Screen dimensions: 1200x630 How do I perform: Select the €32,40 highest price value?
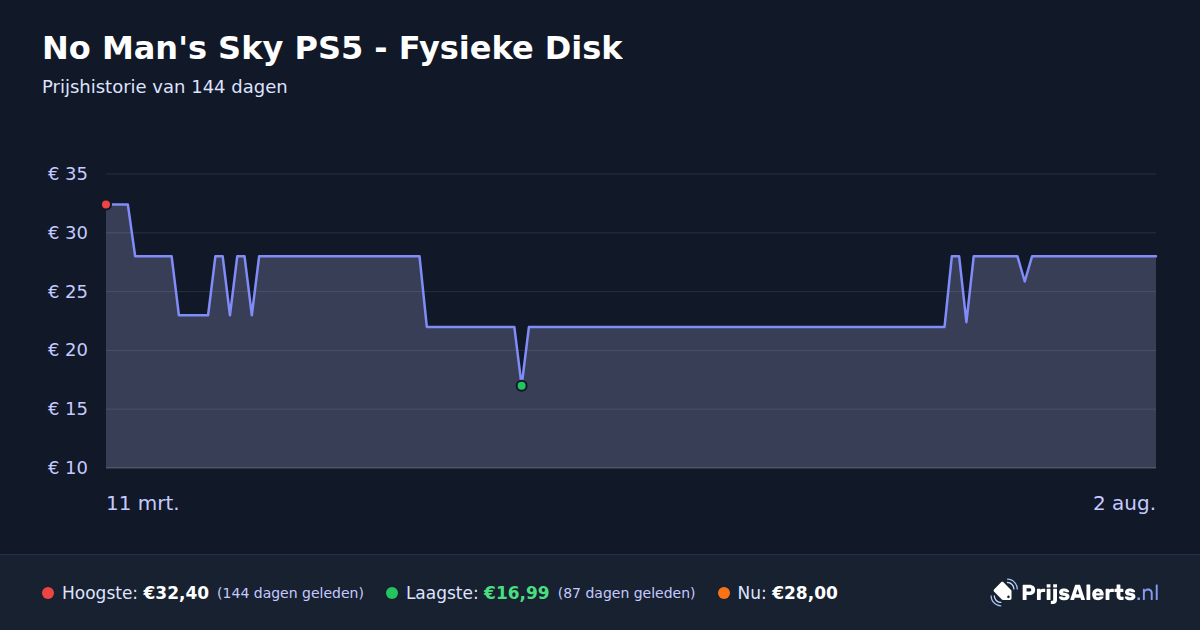tap(176, 593)
